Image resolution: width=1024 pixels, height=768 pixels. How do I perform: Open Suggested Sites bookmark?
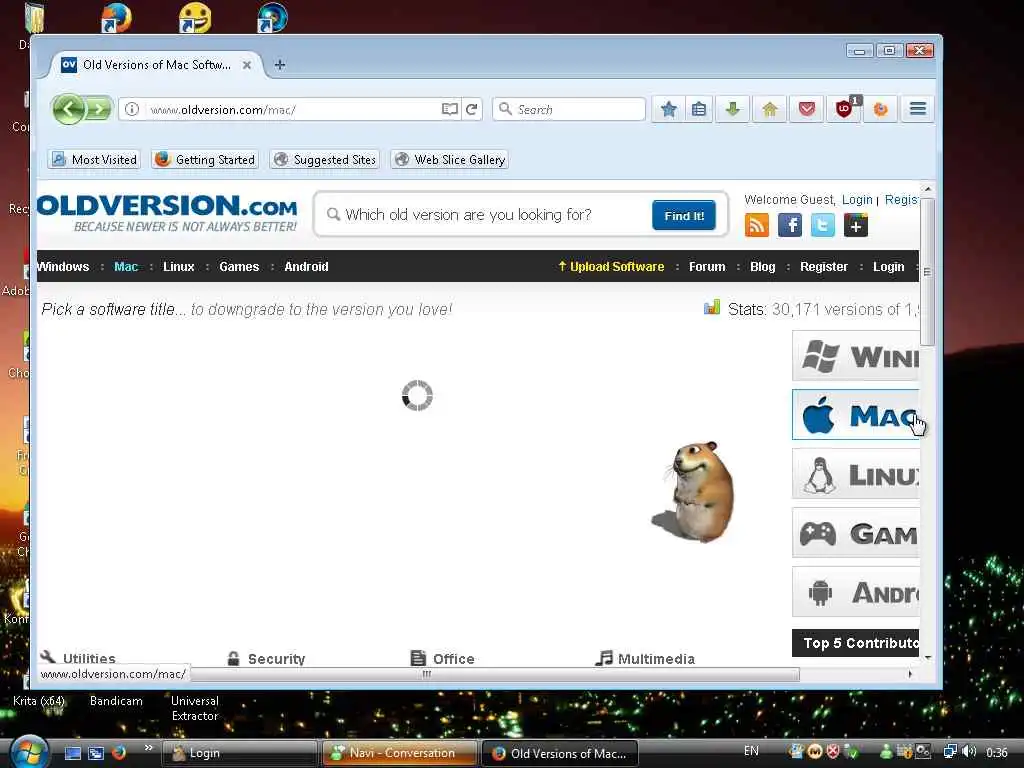[325, 159]
